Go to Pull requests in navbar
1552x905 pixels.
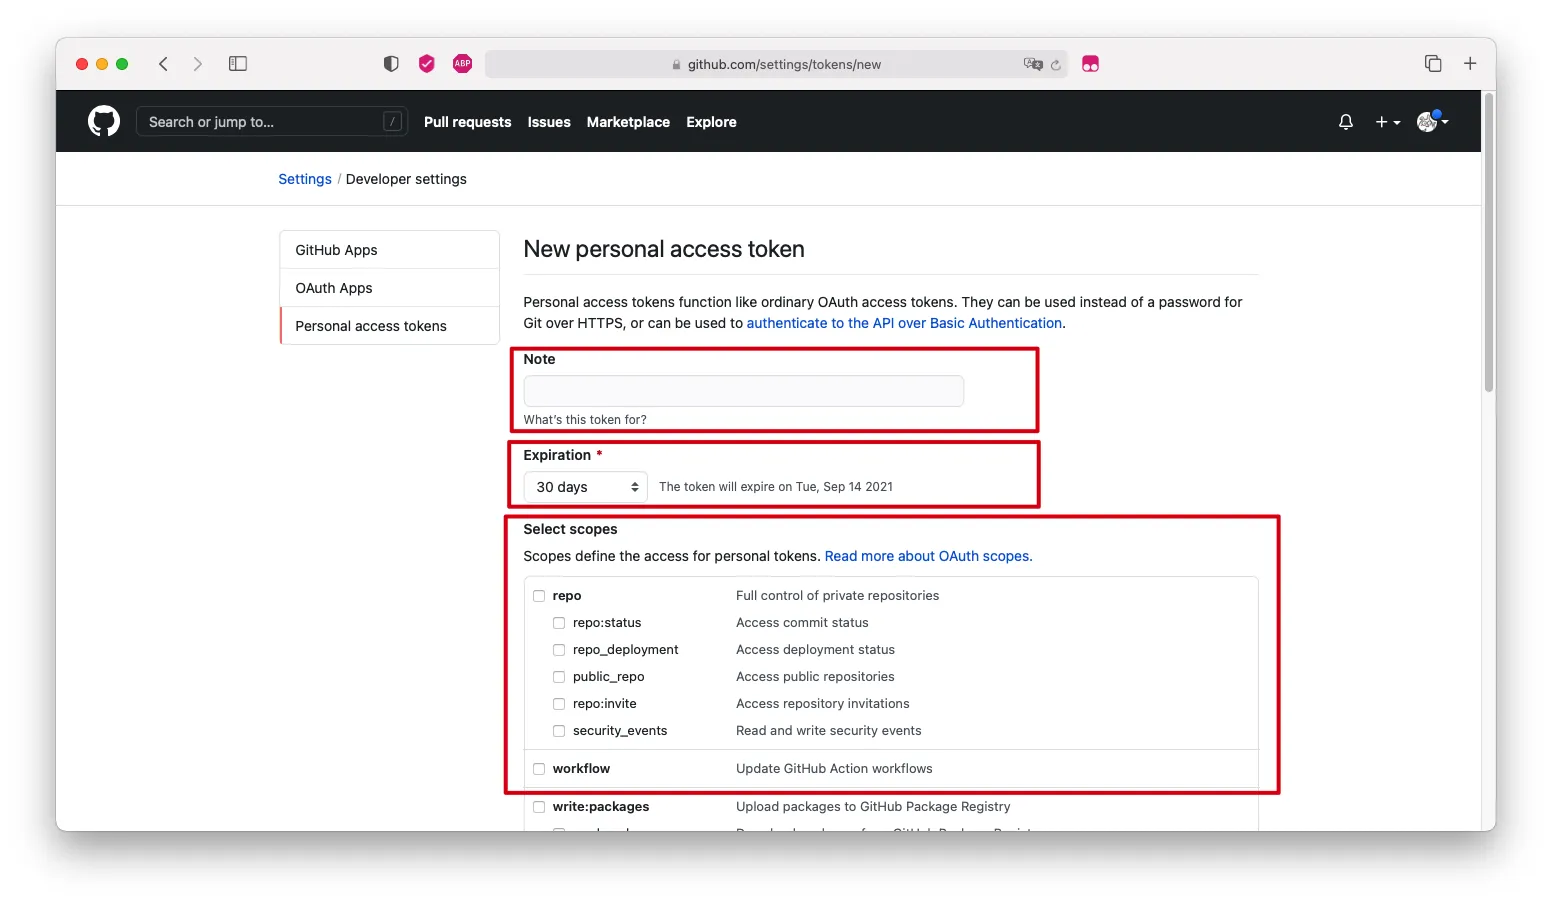[467, 122]
